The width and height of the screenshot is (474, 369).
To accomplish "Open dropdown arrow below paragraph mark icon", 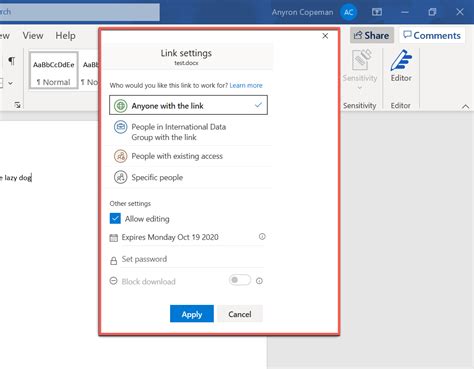I will (11, 83).
